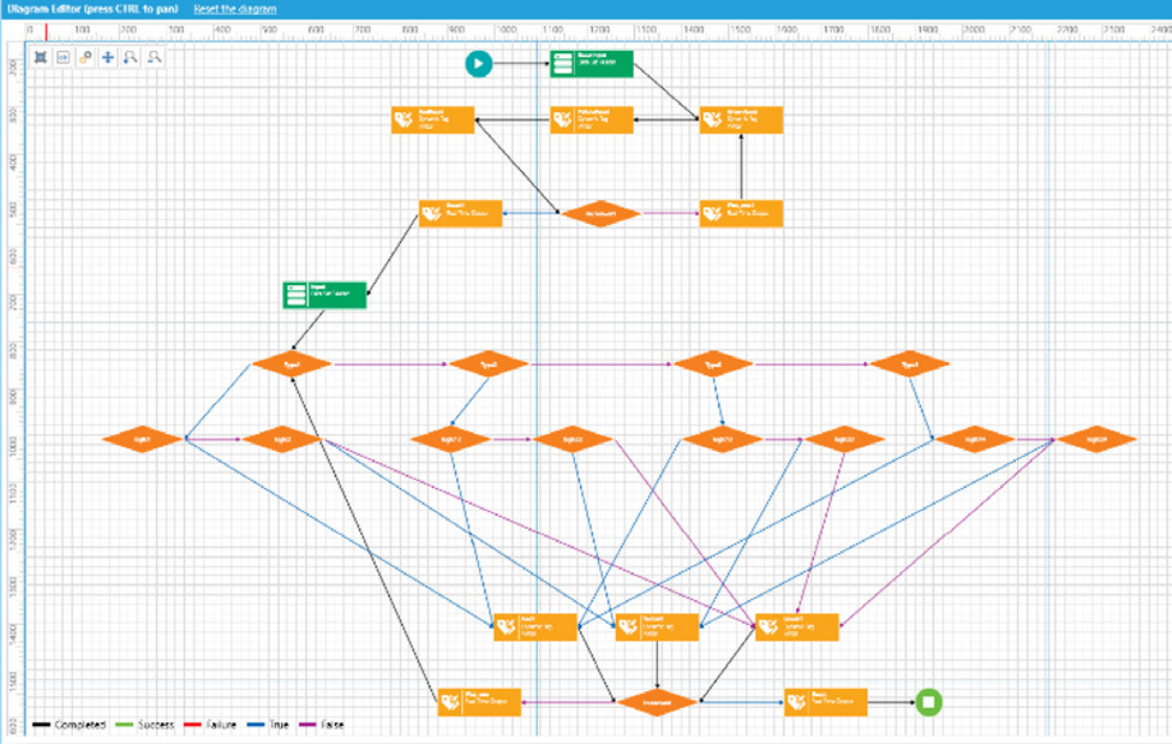Select the pan/move cross-arrows tool
The height and width of the screenshot is (744, 1172).
[x=108, y=58]
